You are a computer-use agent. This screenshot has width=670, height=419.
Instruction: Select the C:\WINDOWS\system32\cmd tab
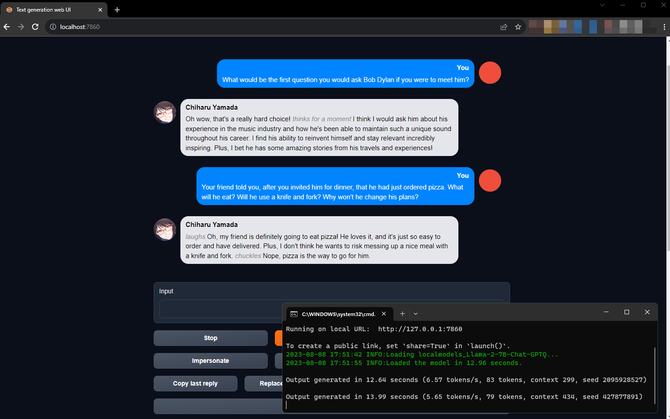pos(338,314)
